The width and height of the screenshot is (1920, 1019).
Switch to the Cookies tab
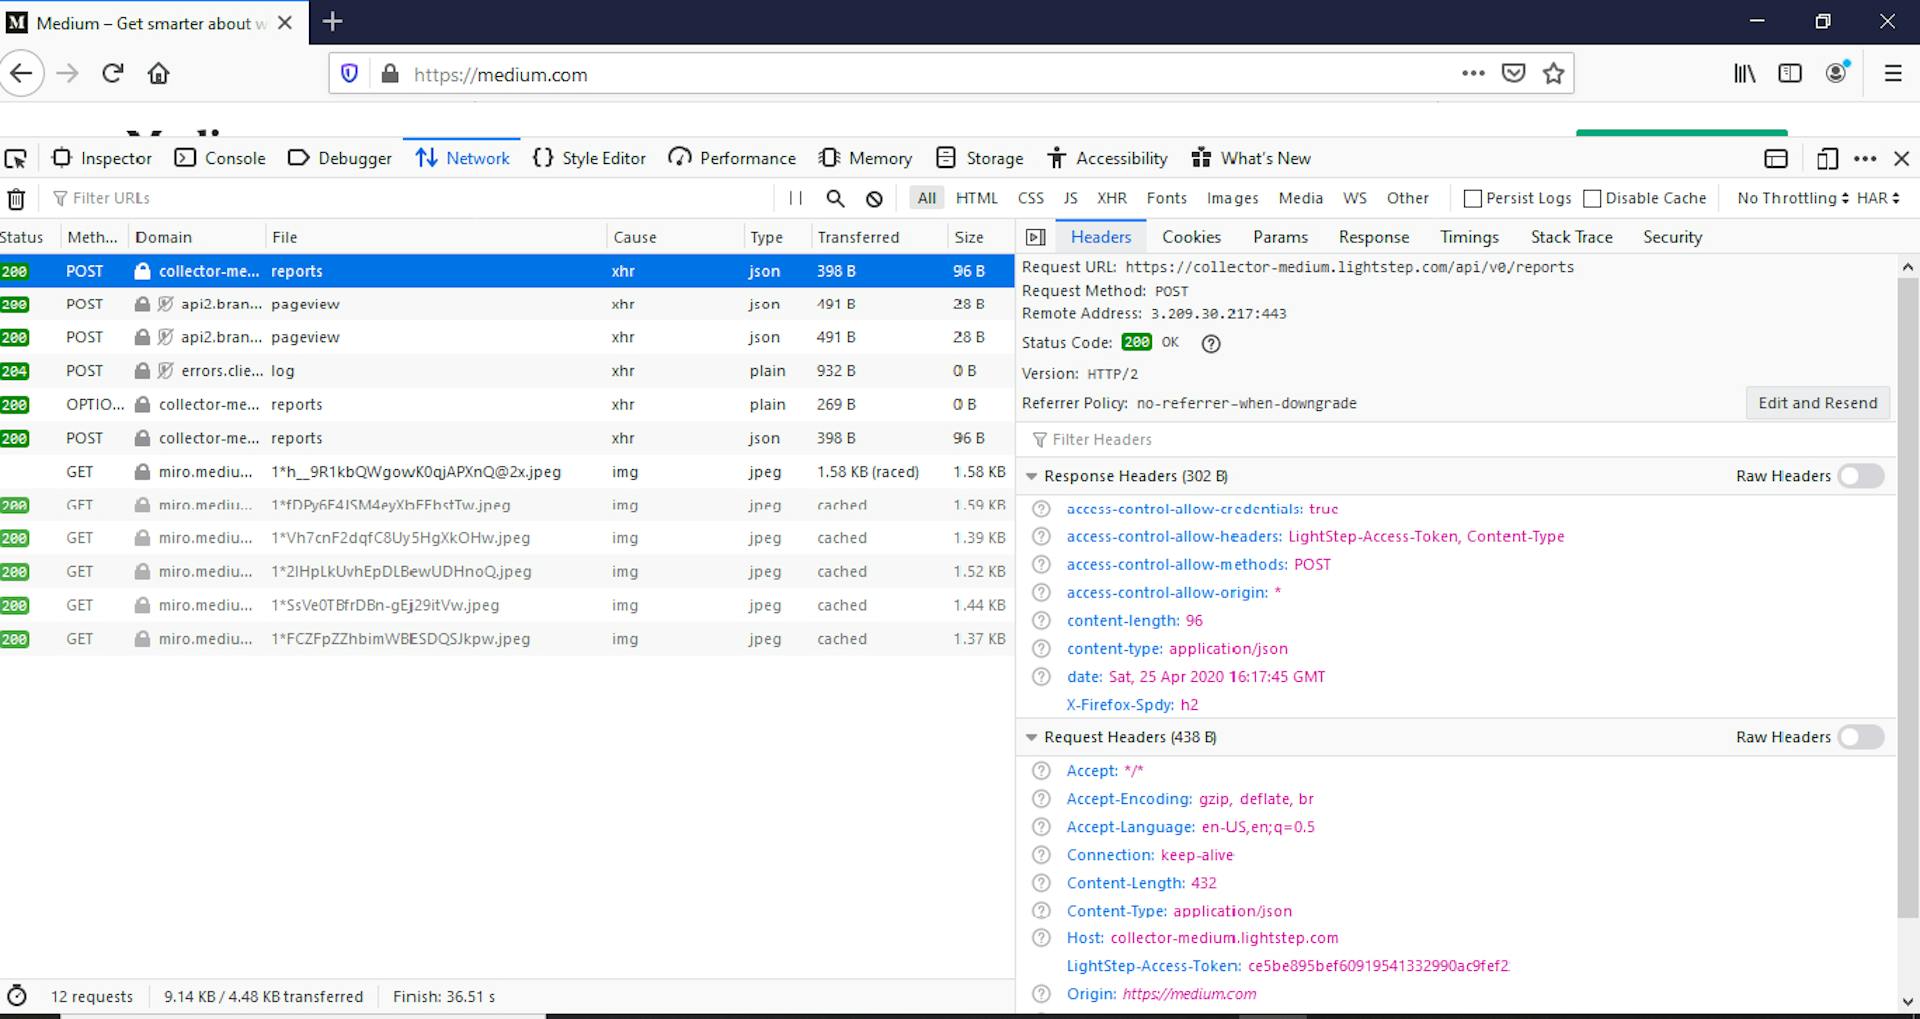pyautogui.click(x=1191, y=237)
